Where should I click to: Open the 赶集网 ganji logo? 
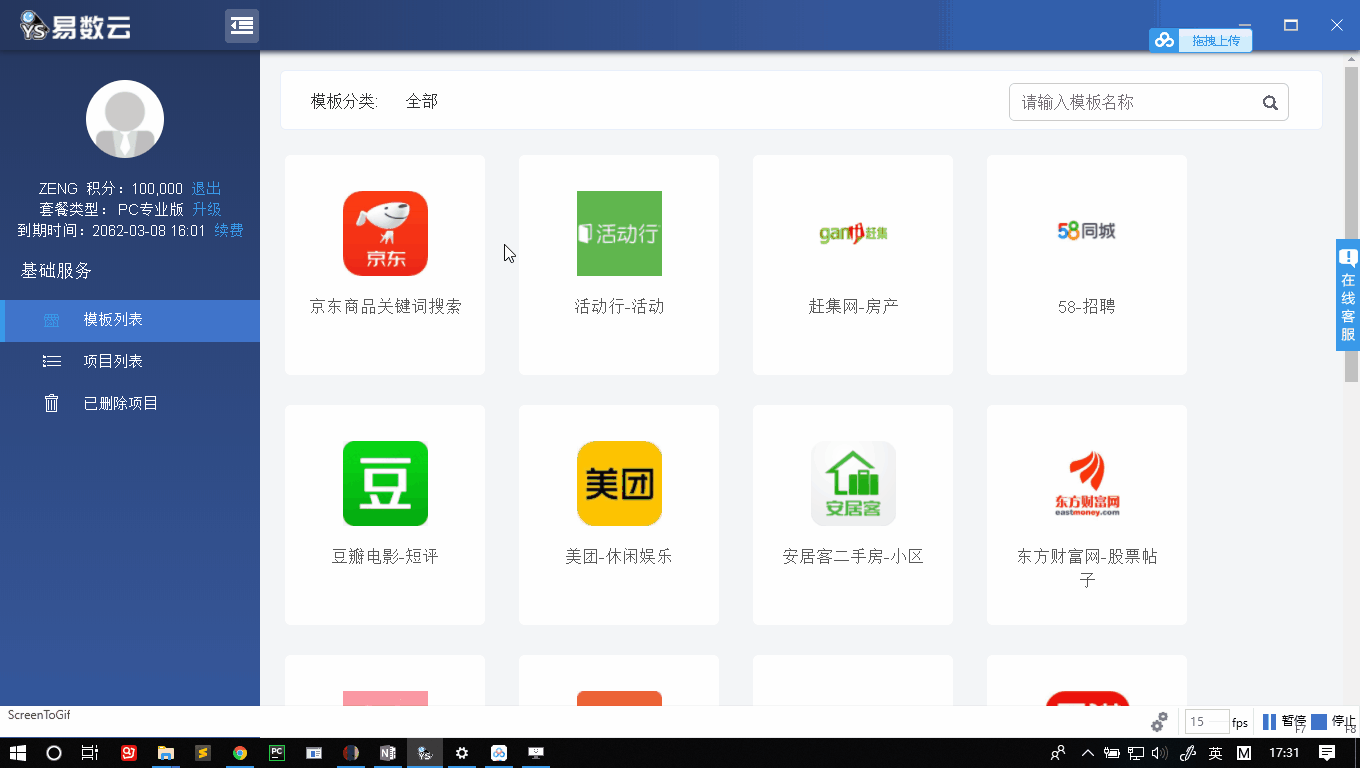point(853,233)
